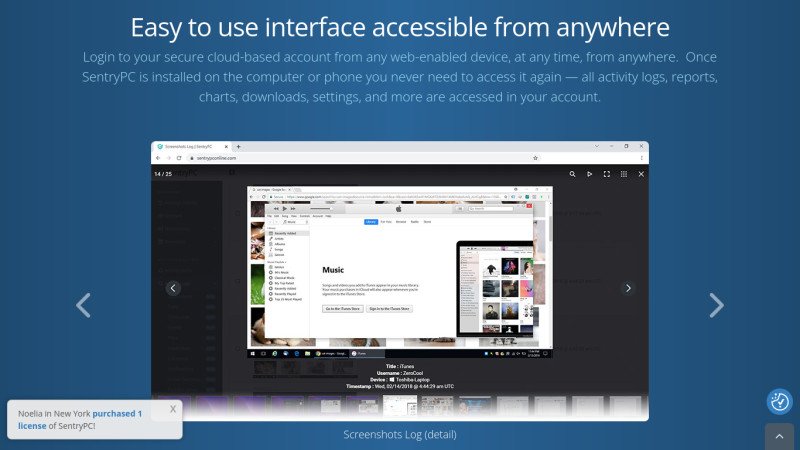
Task: Click the Screenshots Log browser tab
Action: coord(192,146)
